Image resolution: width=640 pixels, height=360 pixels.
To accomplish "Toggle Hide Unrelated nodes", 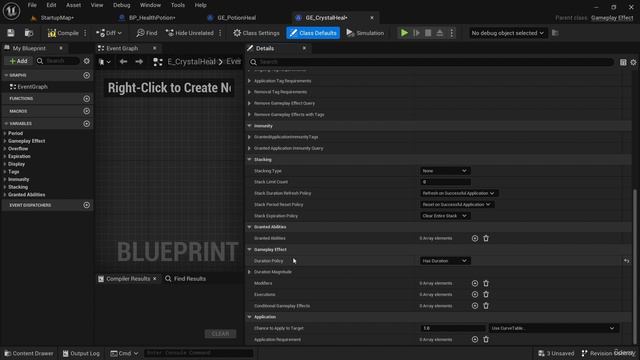I will [190, 33].
